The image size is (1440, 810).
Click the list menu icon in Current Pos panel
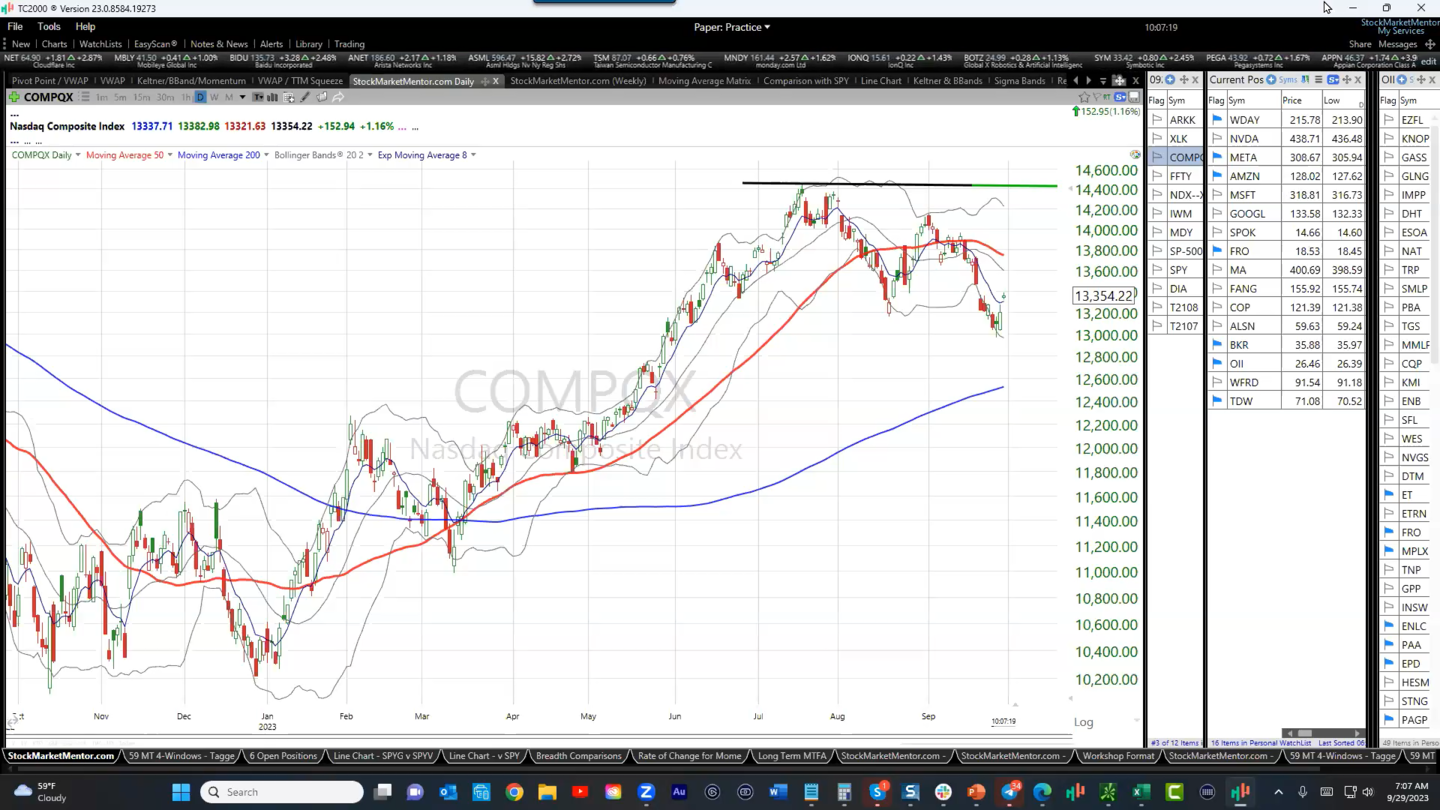1318,80
